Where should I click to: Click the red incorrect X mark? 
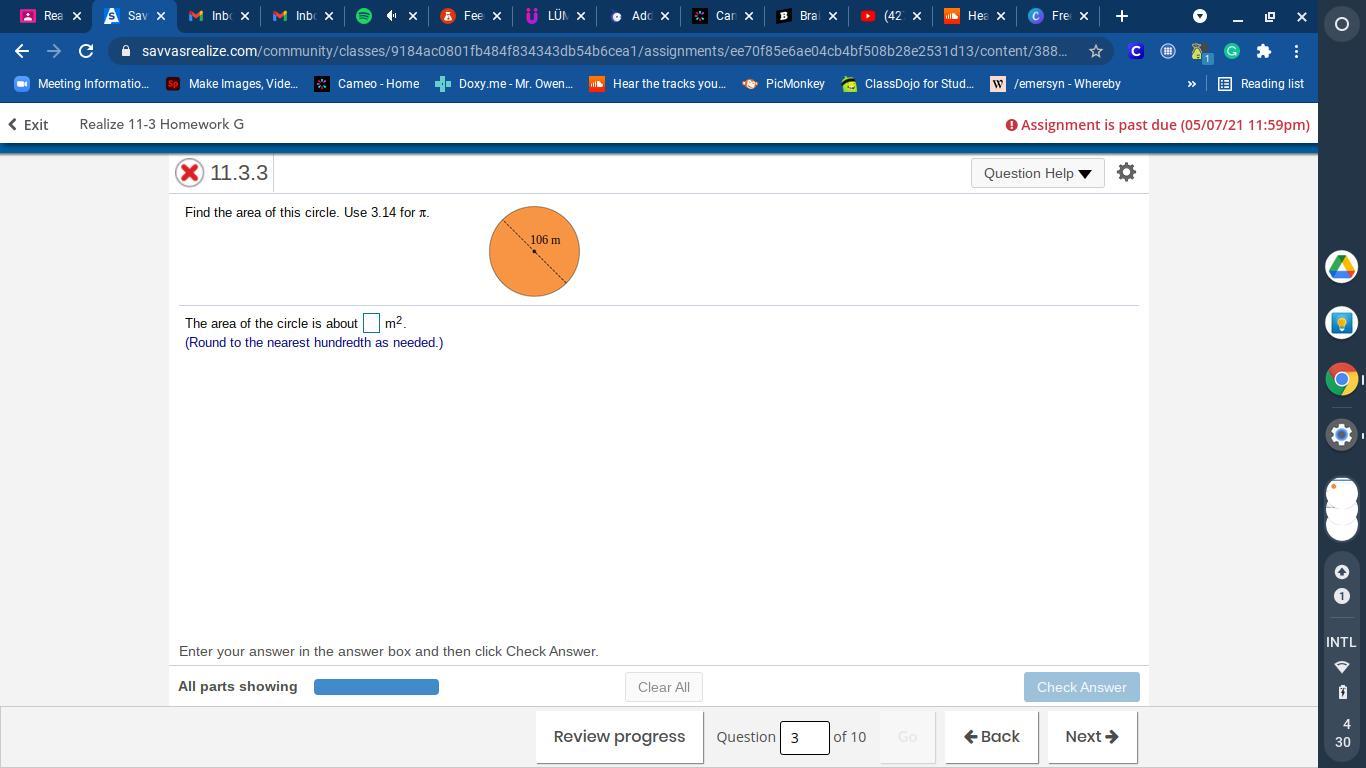(x=189, y=173)
